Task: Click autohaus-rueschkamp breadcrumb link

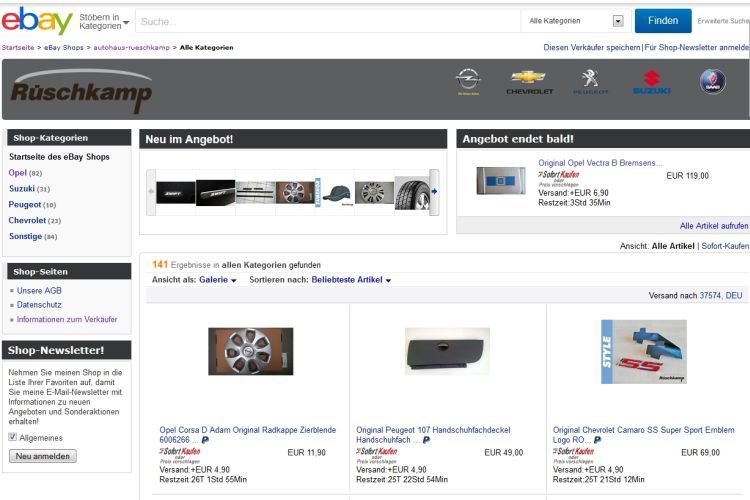Action: click(x=132, y=47)
